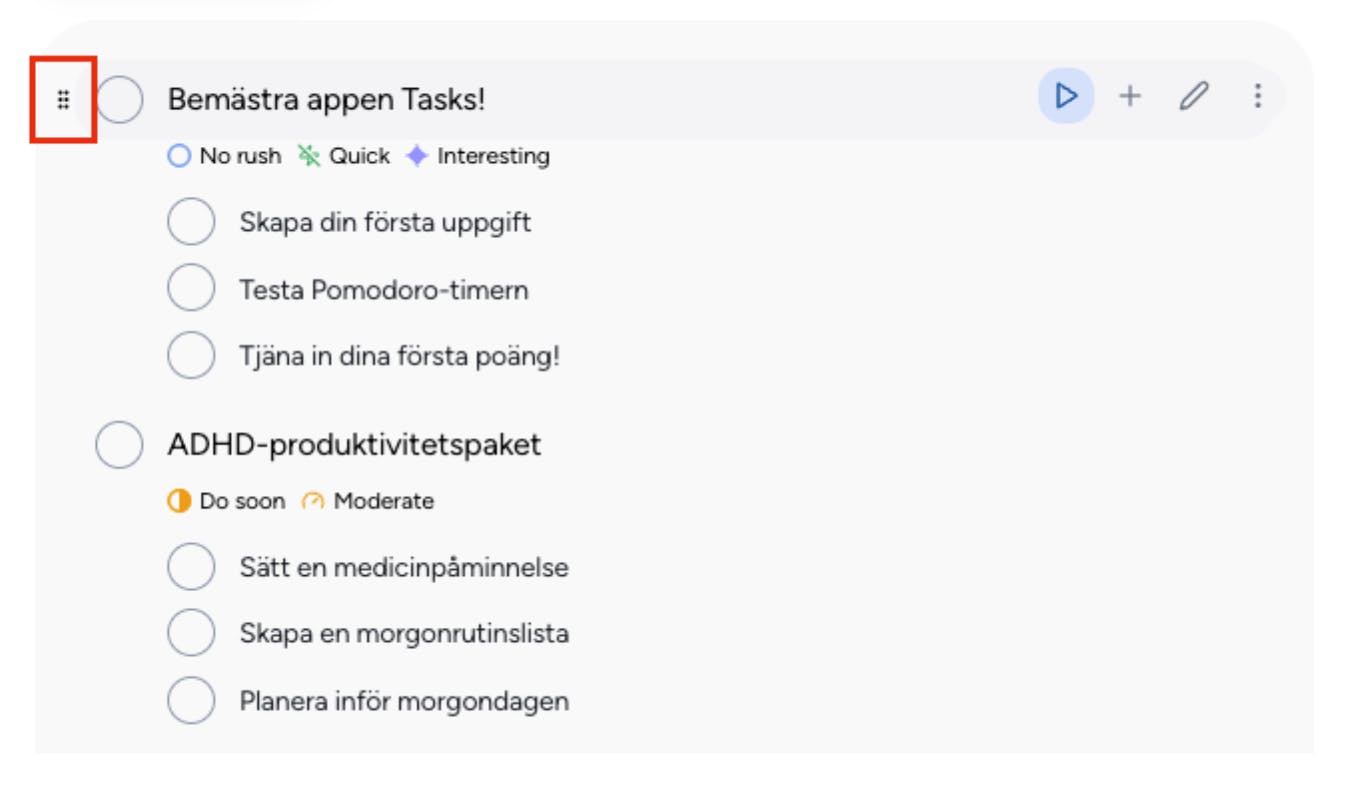
Task: Edit the task with the pencil icon
Action: [x=1193, y=96]
